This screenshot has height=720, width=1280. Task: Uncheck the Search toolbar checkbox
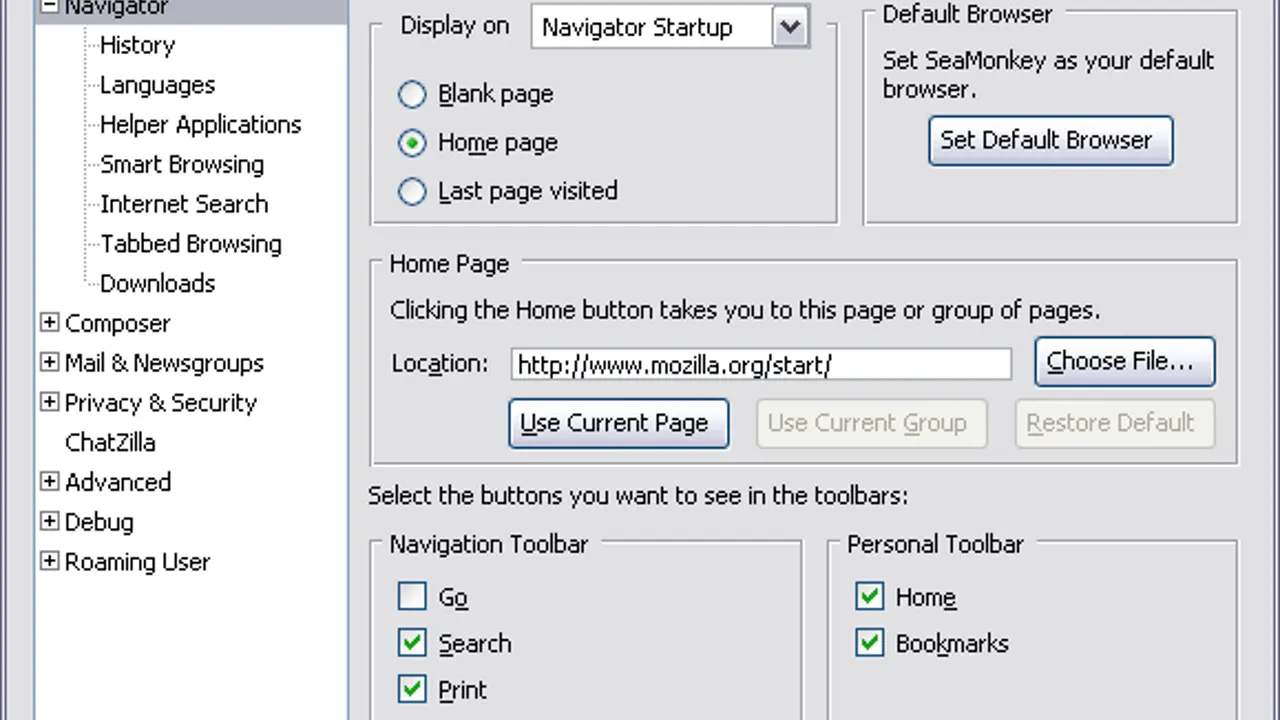tap(412, 643)
